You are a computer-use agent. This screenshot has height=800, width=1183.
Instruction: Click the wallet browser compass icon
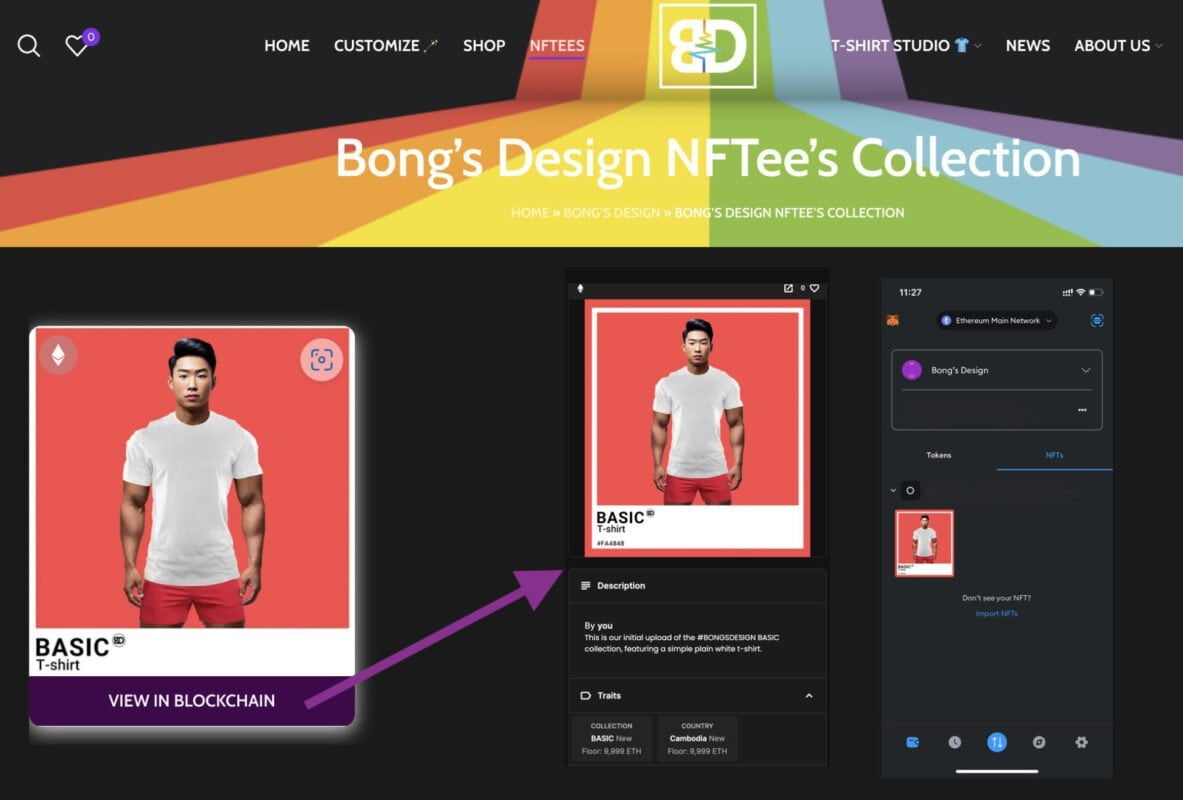click(1039, 742)
